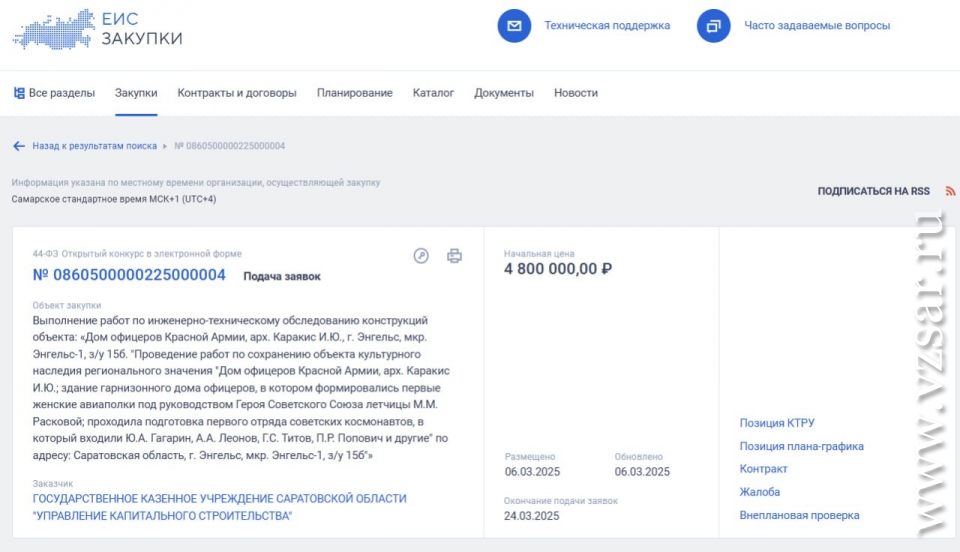The image size is (960, 552).
Task: Click the FAQ windows icon
Action: coord(713,26)
